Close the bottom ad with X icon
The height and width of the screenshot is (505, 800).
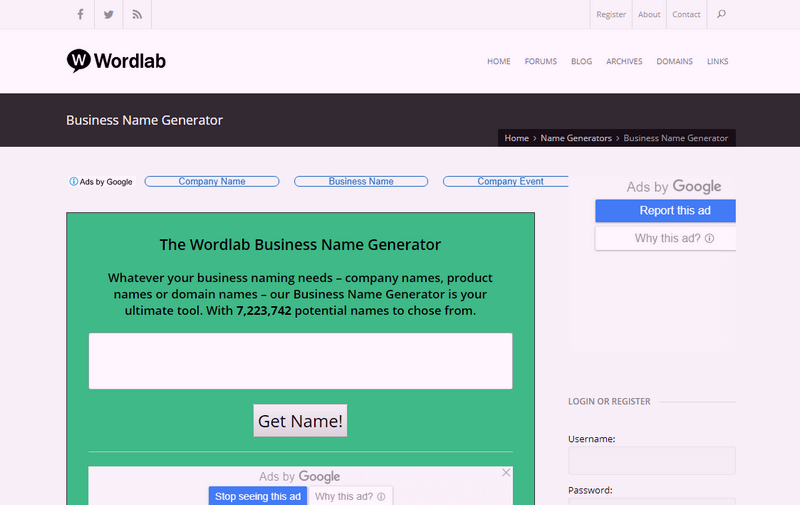coord(506,472)
